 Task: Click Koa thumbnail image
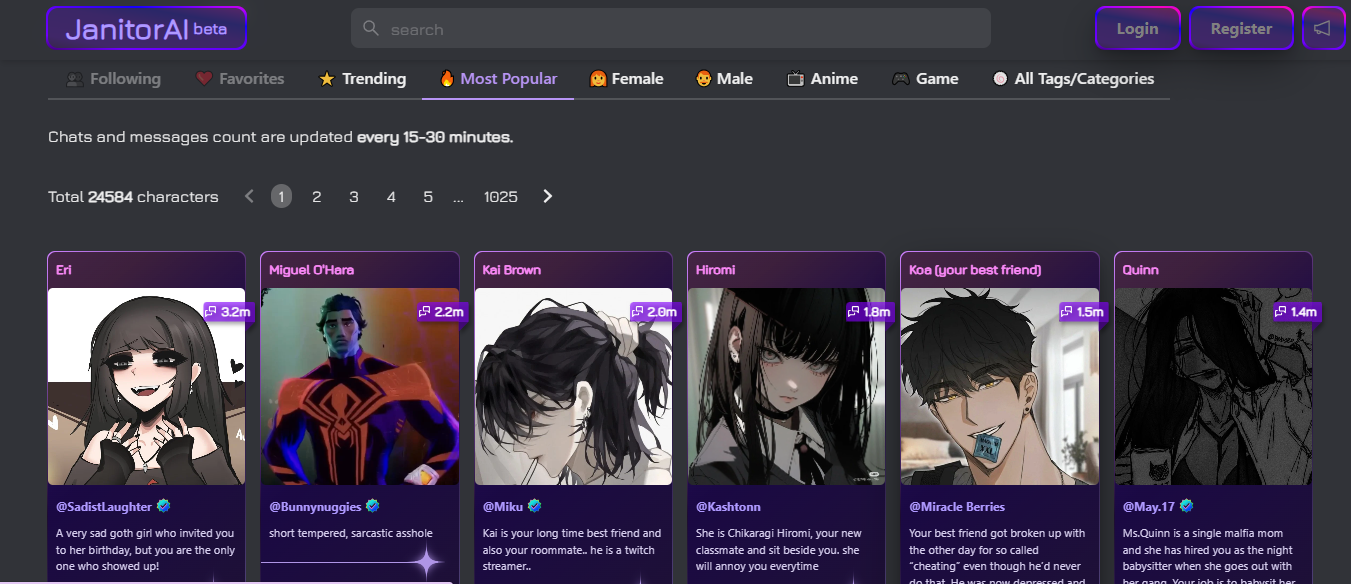(x=1000, y=387)
